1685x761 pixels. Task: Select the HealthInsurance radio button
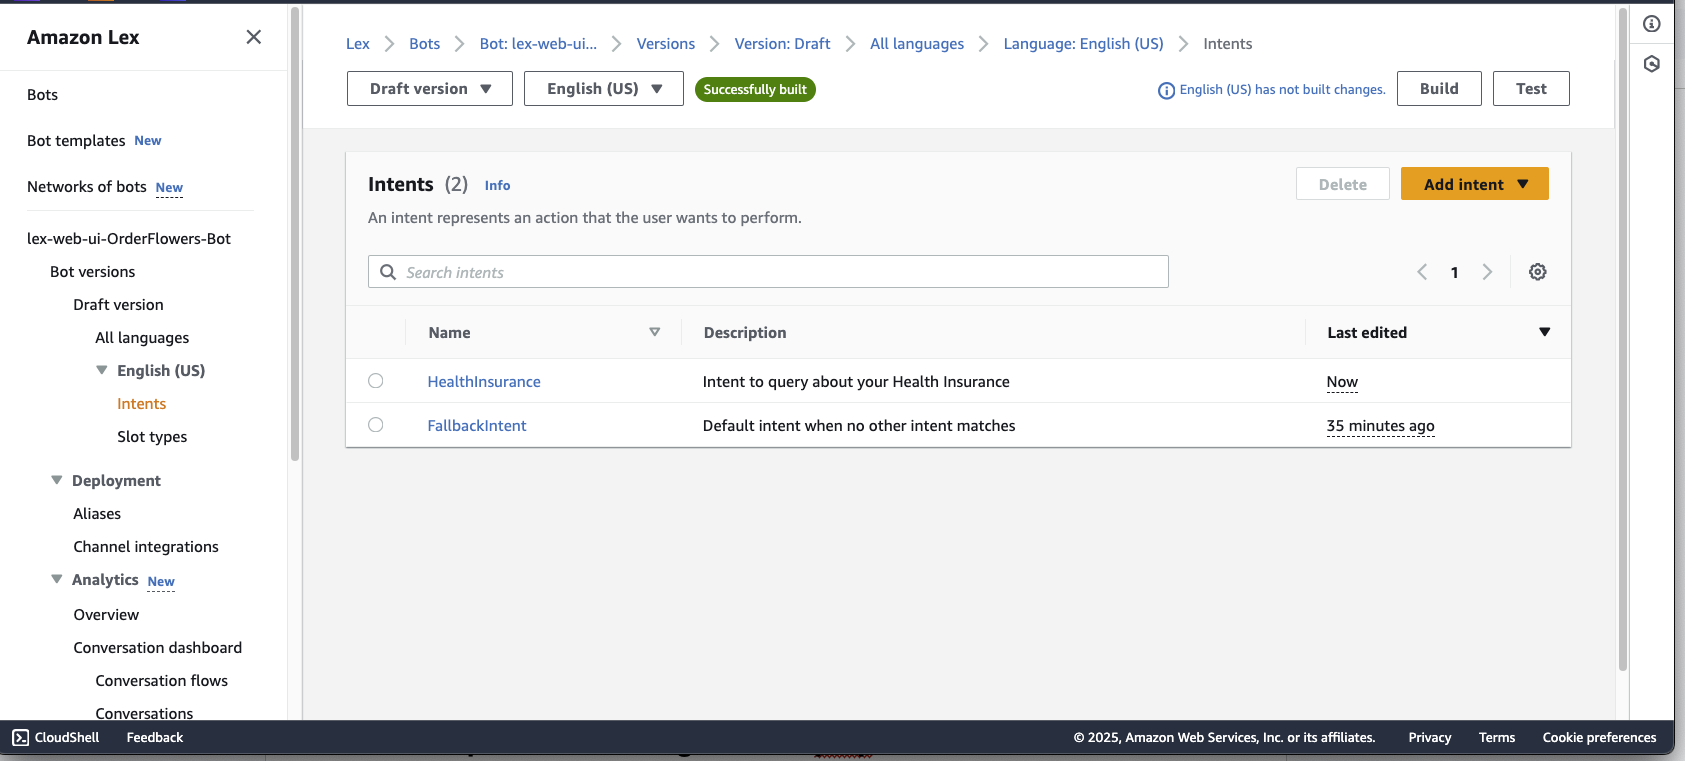(x=376, y=381)
